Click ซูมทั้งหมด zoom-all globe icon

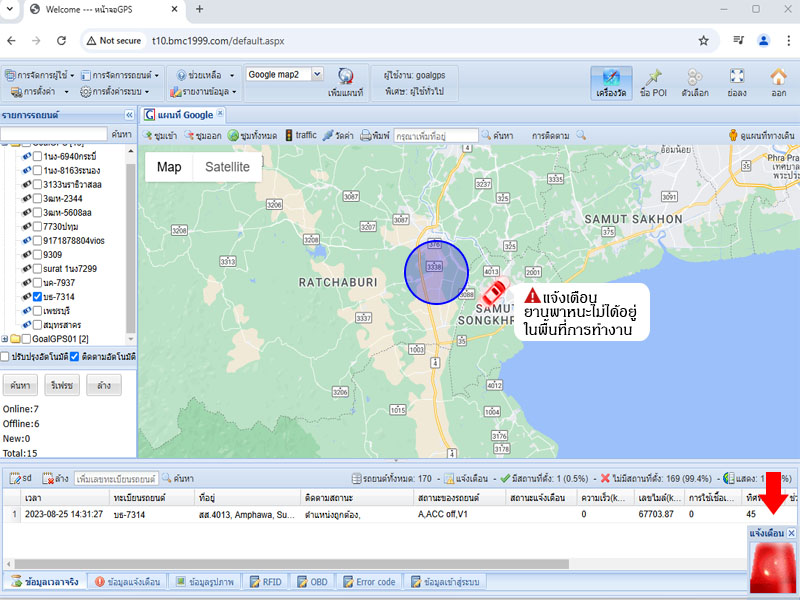pyautogui.click(x=252, y=136)
